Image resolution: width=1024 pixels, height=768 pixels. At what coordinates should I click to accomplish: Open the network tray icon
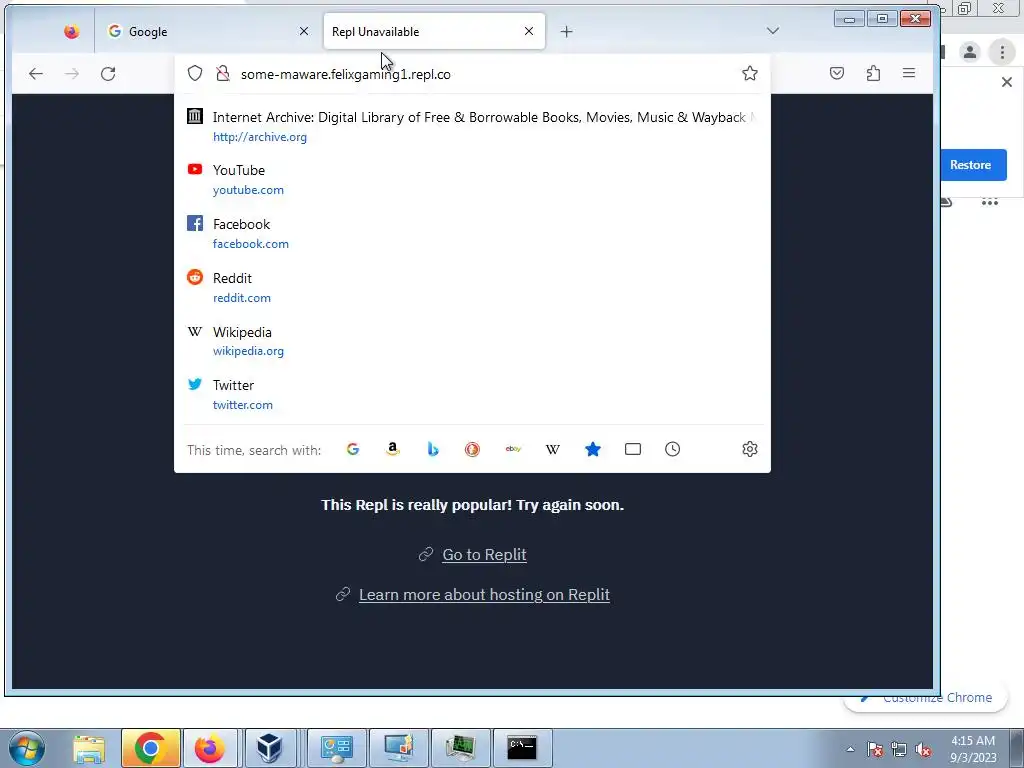tap(899, 750)
